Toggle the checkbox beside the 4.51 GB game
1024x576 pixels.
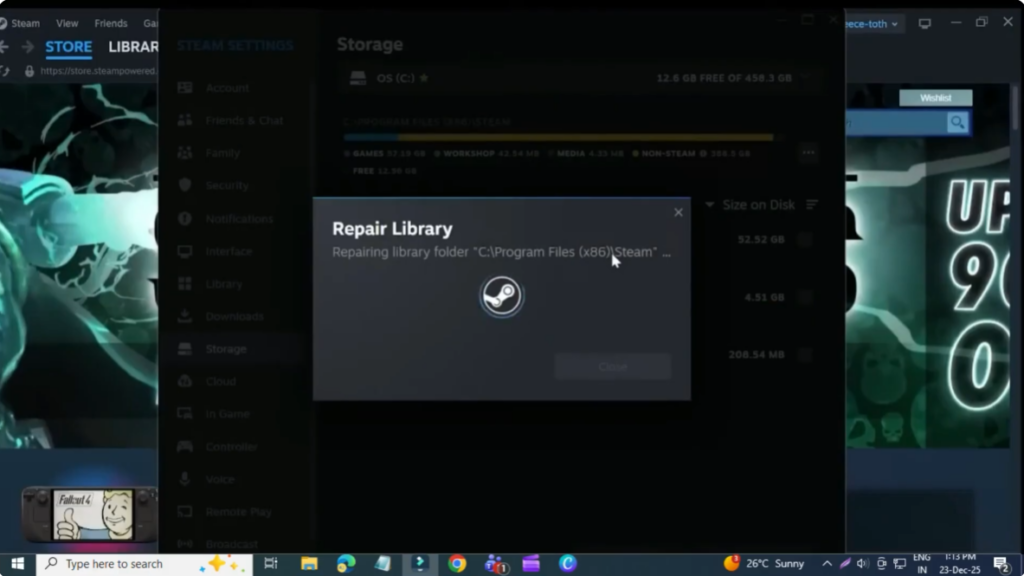[x=805, y=296]
